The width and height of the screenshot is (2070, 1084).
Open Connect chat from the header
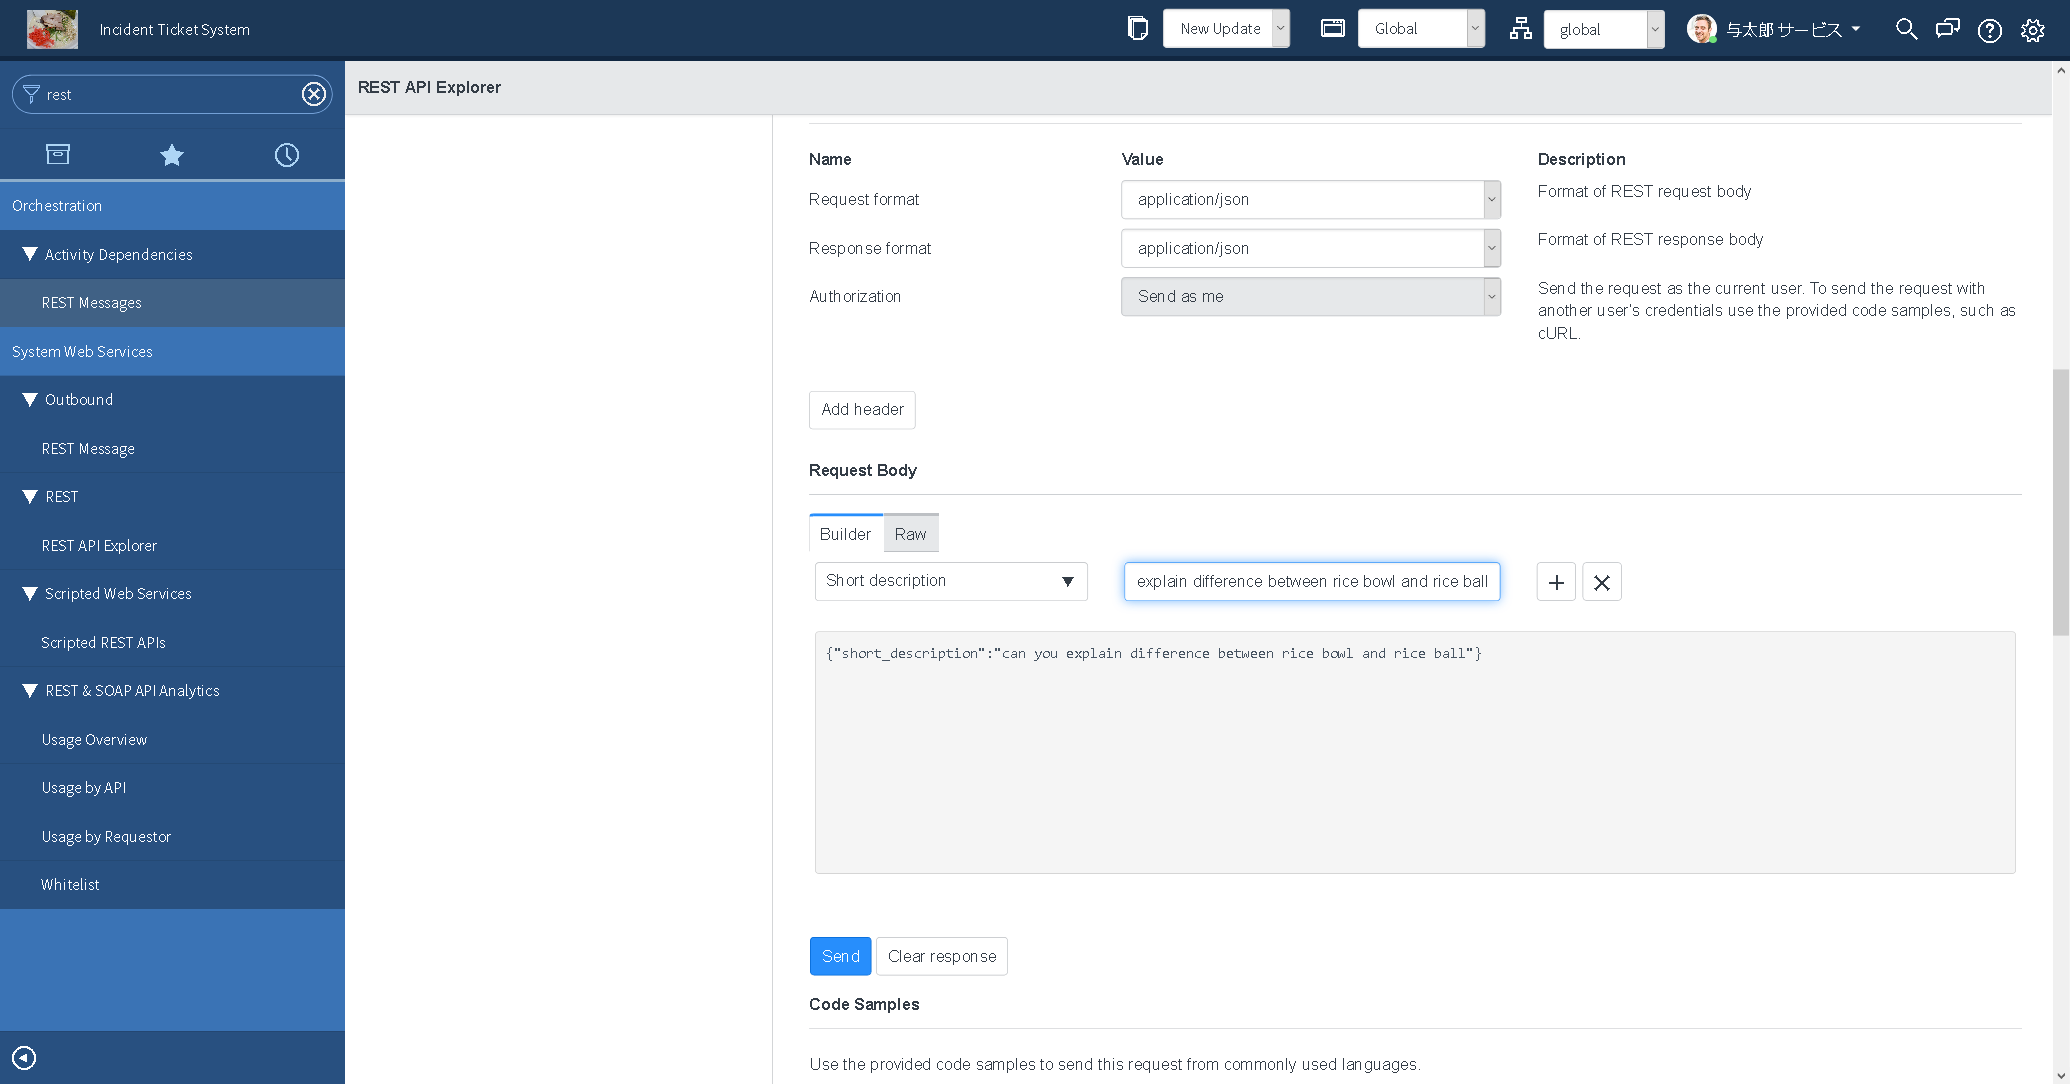coord(1947,29)
